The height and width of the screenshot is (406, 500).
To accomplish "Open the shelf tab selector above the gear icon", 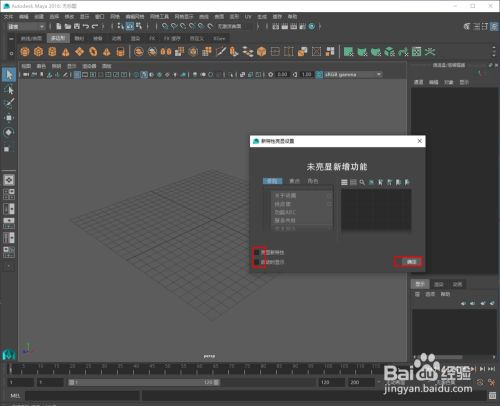I will coord(11,39).
